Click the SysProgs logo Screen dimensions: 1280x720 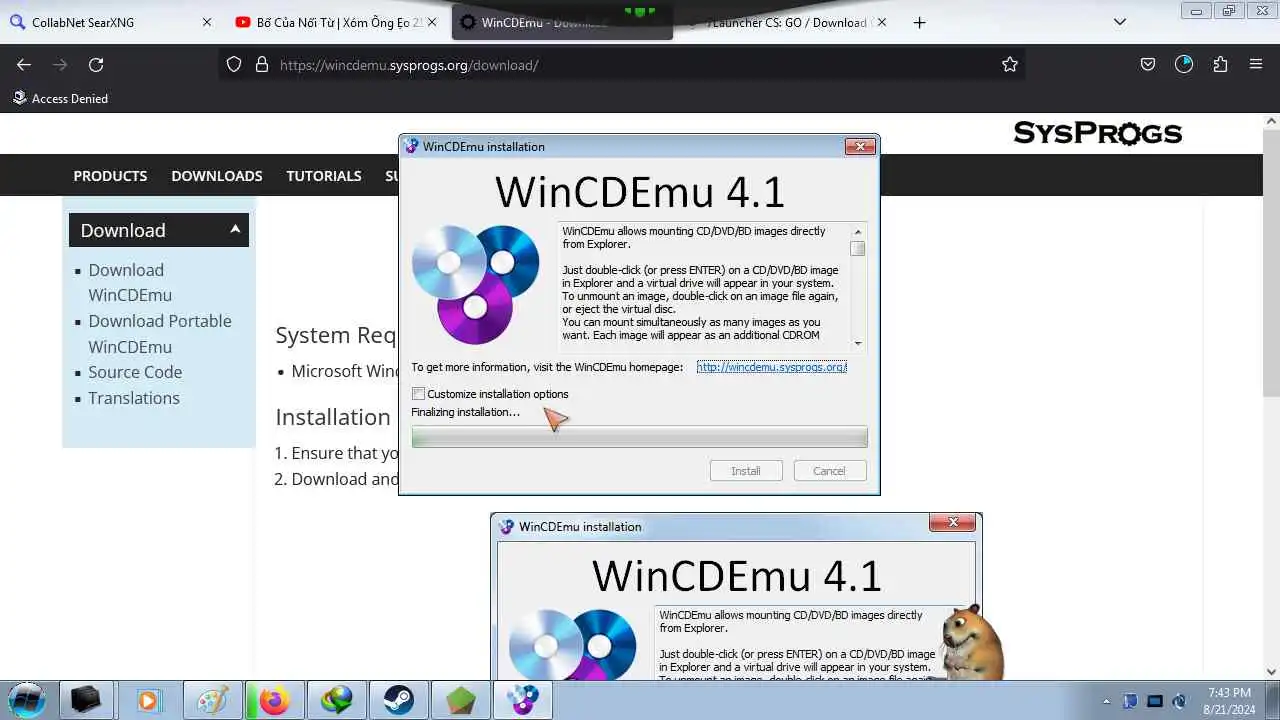[1098, 133]
